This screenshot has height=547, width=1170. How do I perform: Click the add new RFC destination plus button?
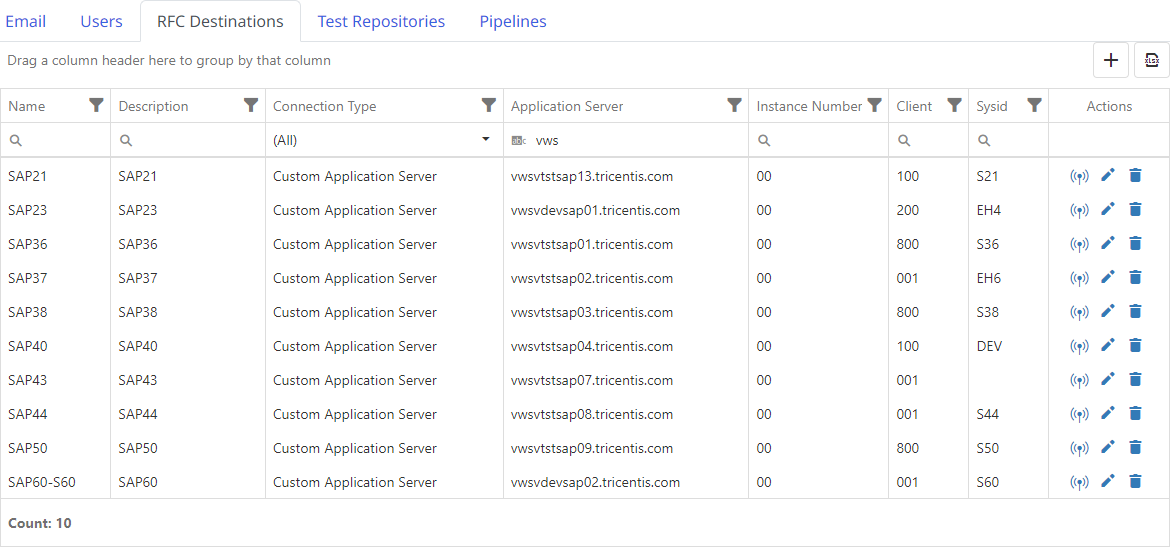pyautogui.click(x=1110, y=60)
